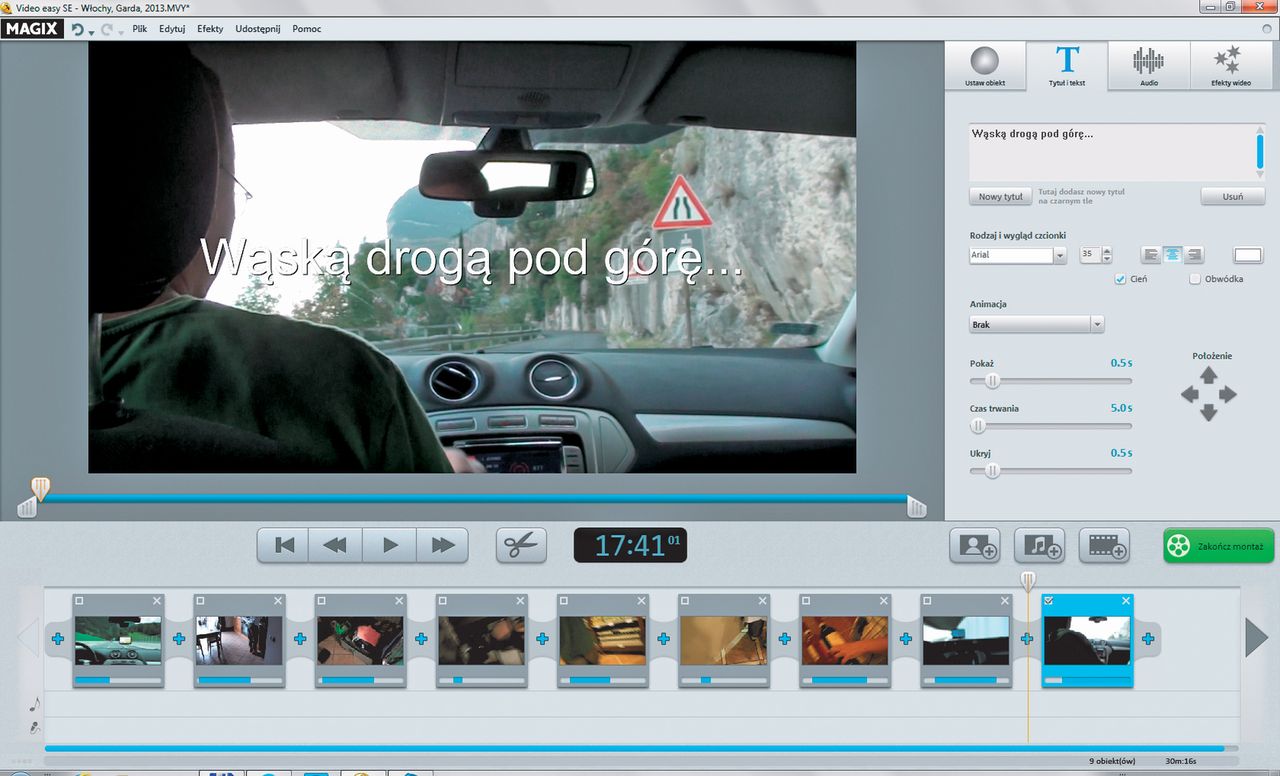
Task: Open the Udostępnij menu
Action: 260,29
